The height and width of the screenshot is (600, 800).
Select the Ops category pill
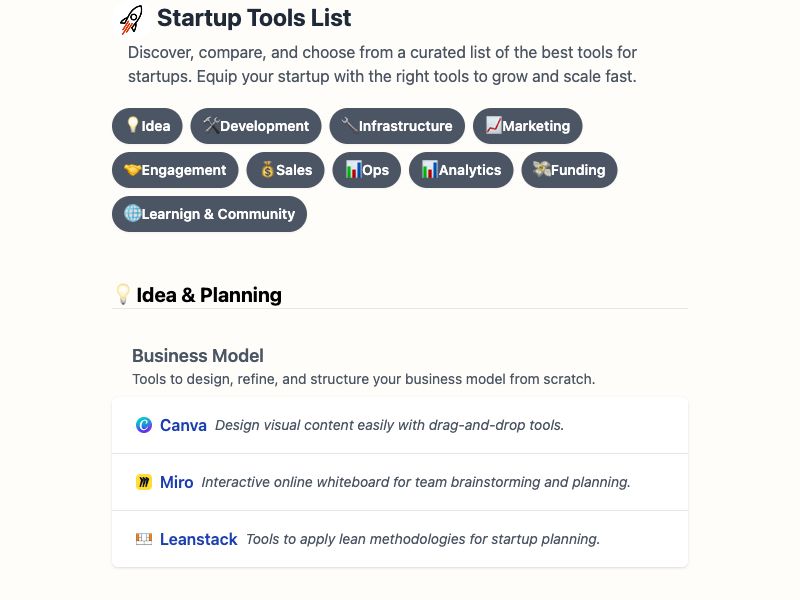point(367,170)
